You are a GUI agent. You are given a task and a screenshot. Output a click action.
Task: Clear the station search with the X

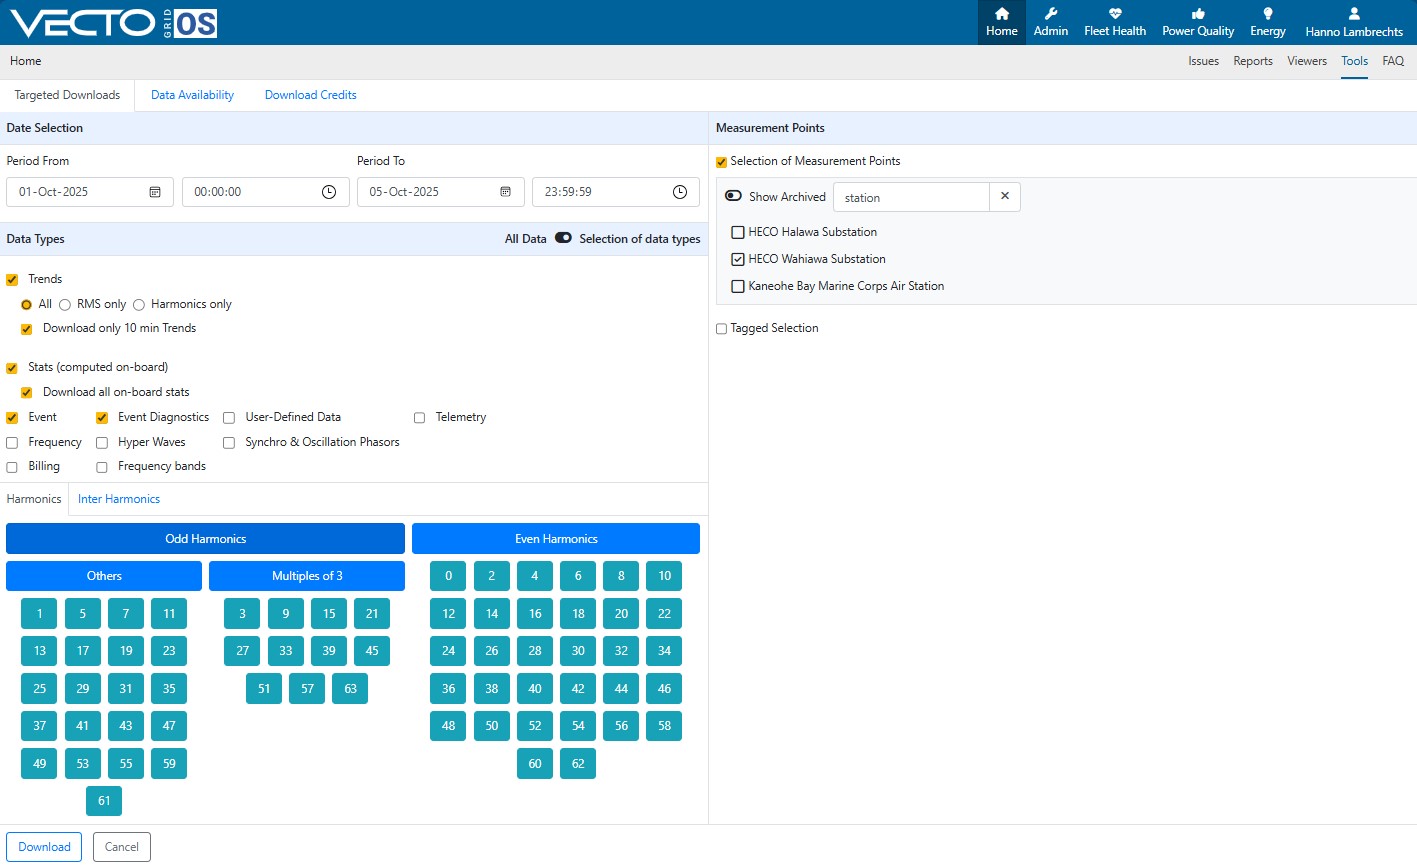pos(1005,197)
